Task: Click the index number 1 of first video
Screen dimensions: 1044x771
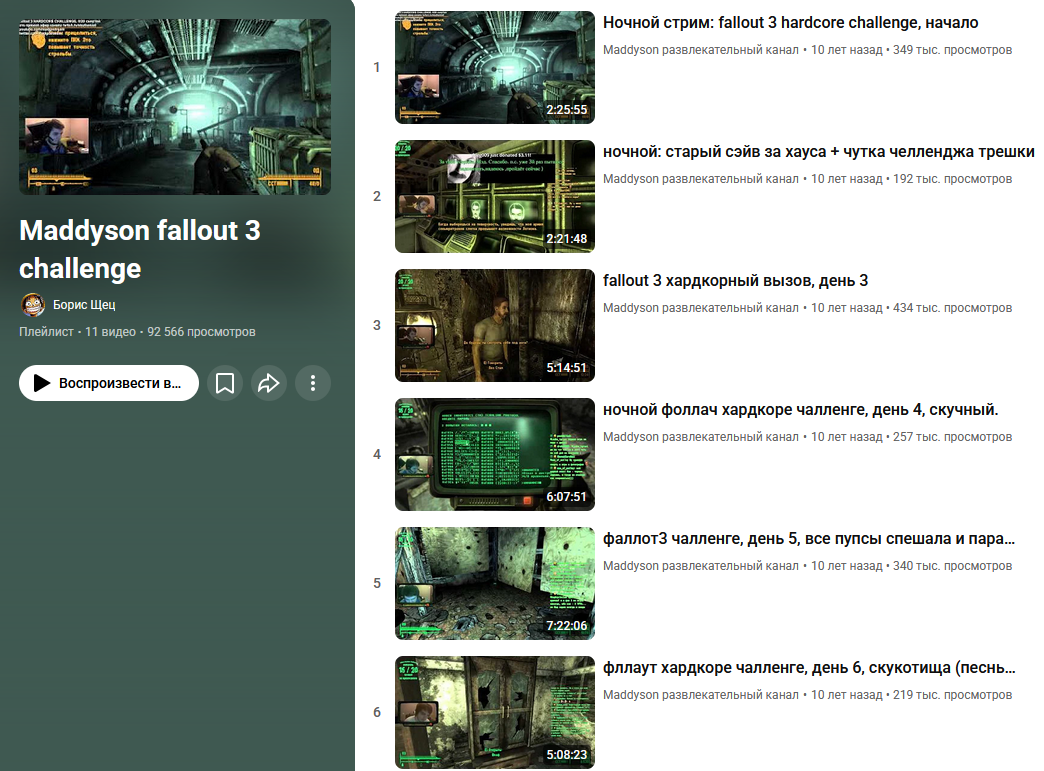Action: (377, 67)
